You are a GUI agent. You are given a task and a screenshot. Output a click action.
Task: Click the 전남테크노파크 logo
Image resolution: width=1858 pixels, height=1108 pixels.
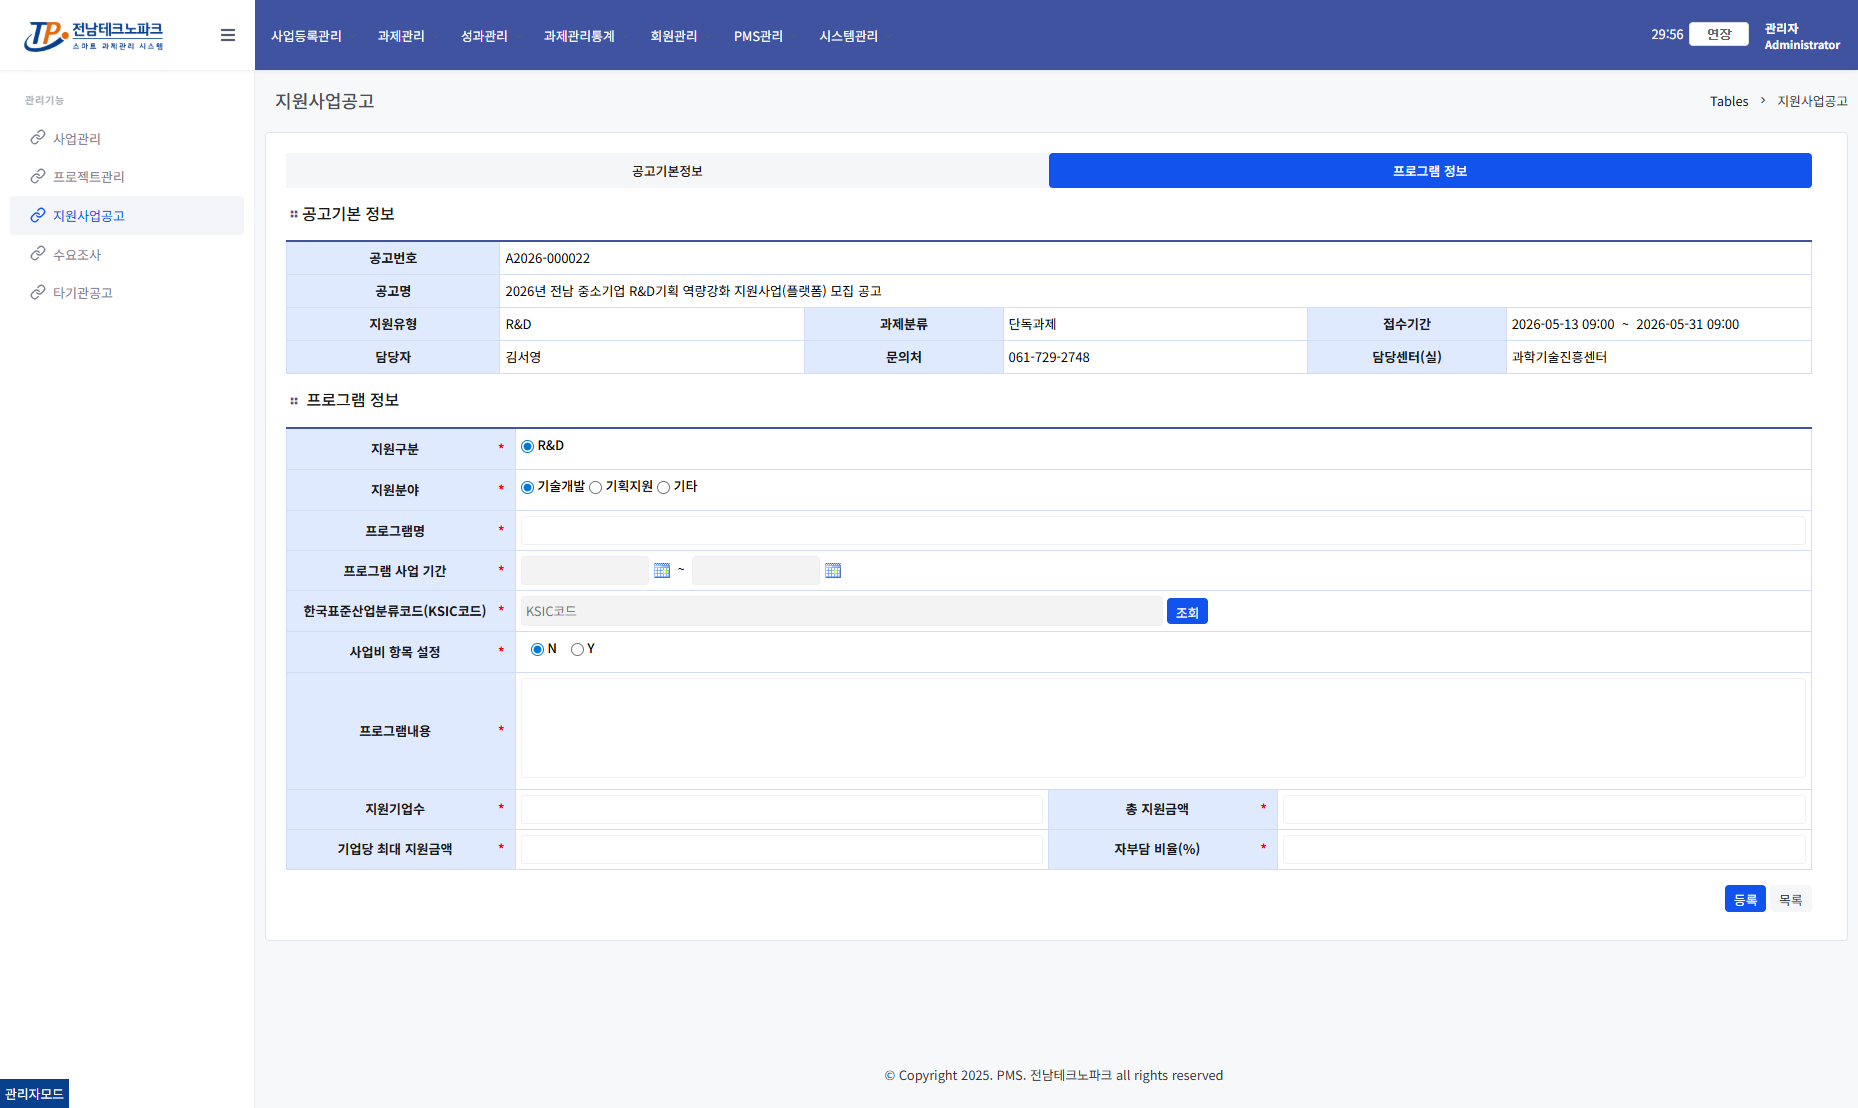point(94,36)
